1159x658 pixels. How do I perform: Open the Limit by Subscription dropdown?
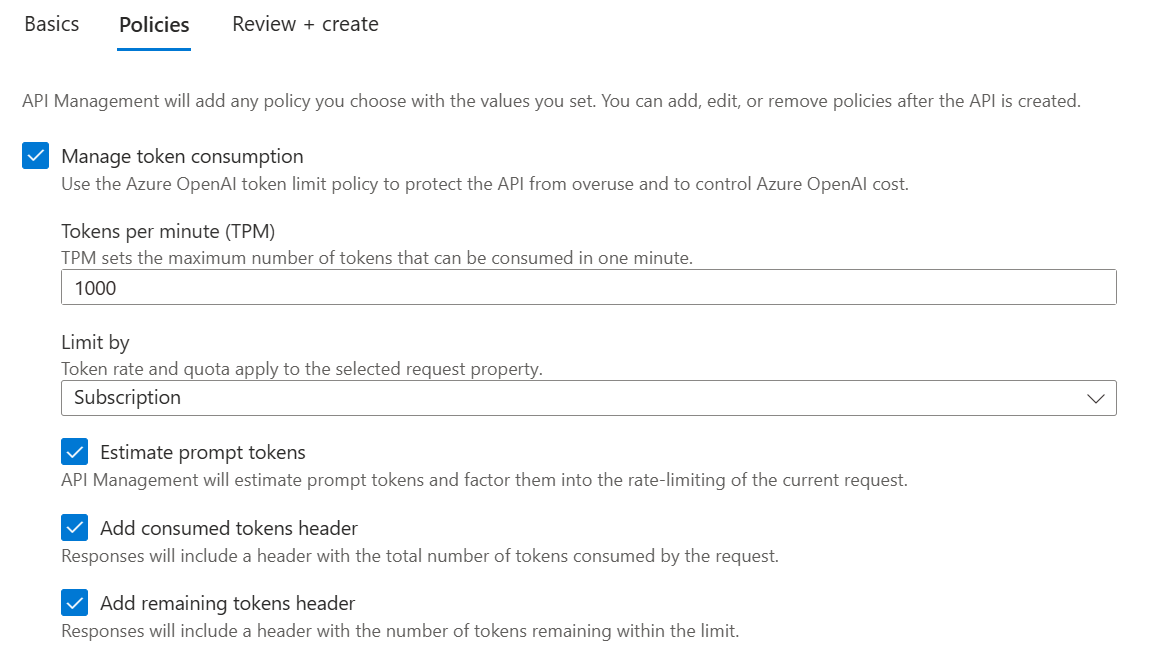pyautogui.click(x=588, y=398)
